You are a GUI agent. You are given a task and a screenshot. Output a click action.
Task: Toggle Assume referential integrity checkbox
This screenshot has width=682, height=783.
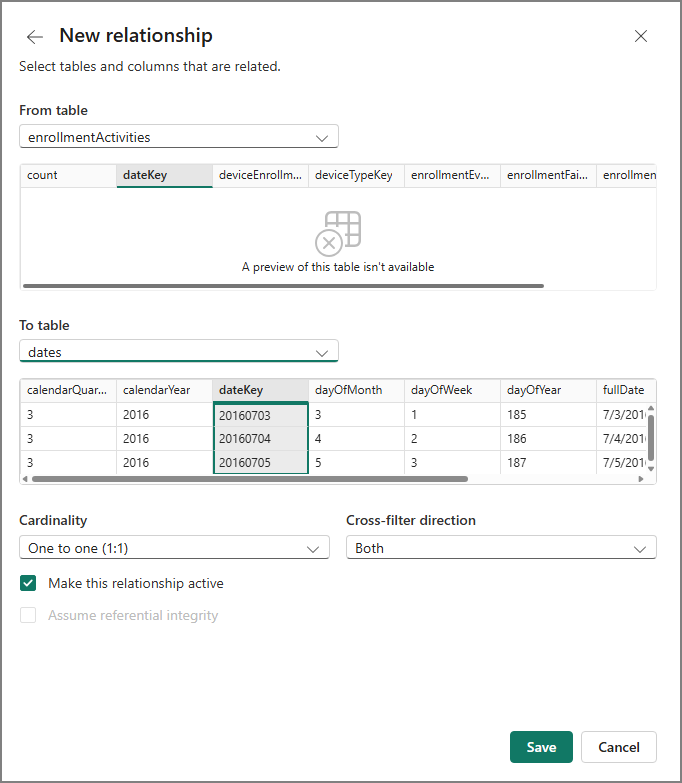click(x=28, y=615)
